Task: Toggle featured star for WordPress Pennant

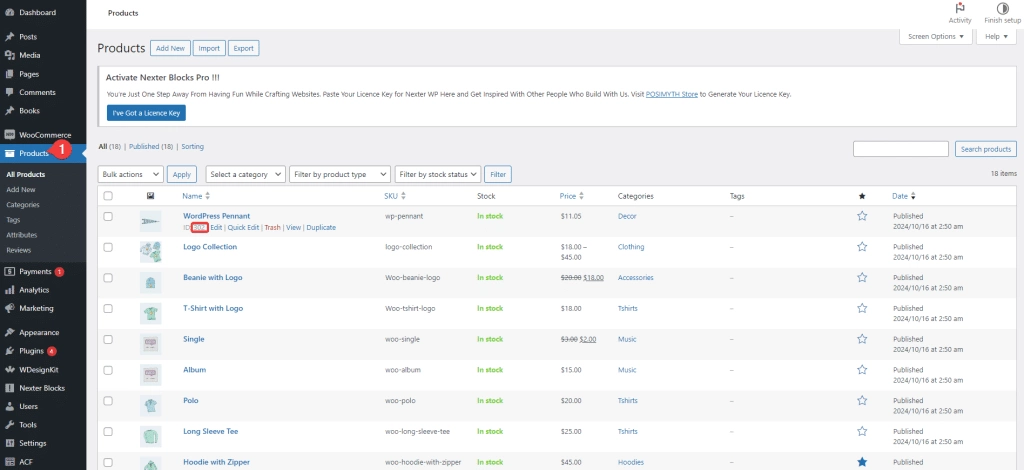Action: point(862,216)
